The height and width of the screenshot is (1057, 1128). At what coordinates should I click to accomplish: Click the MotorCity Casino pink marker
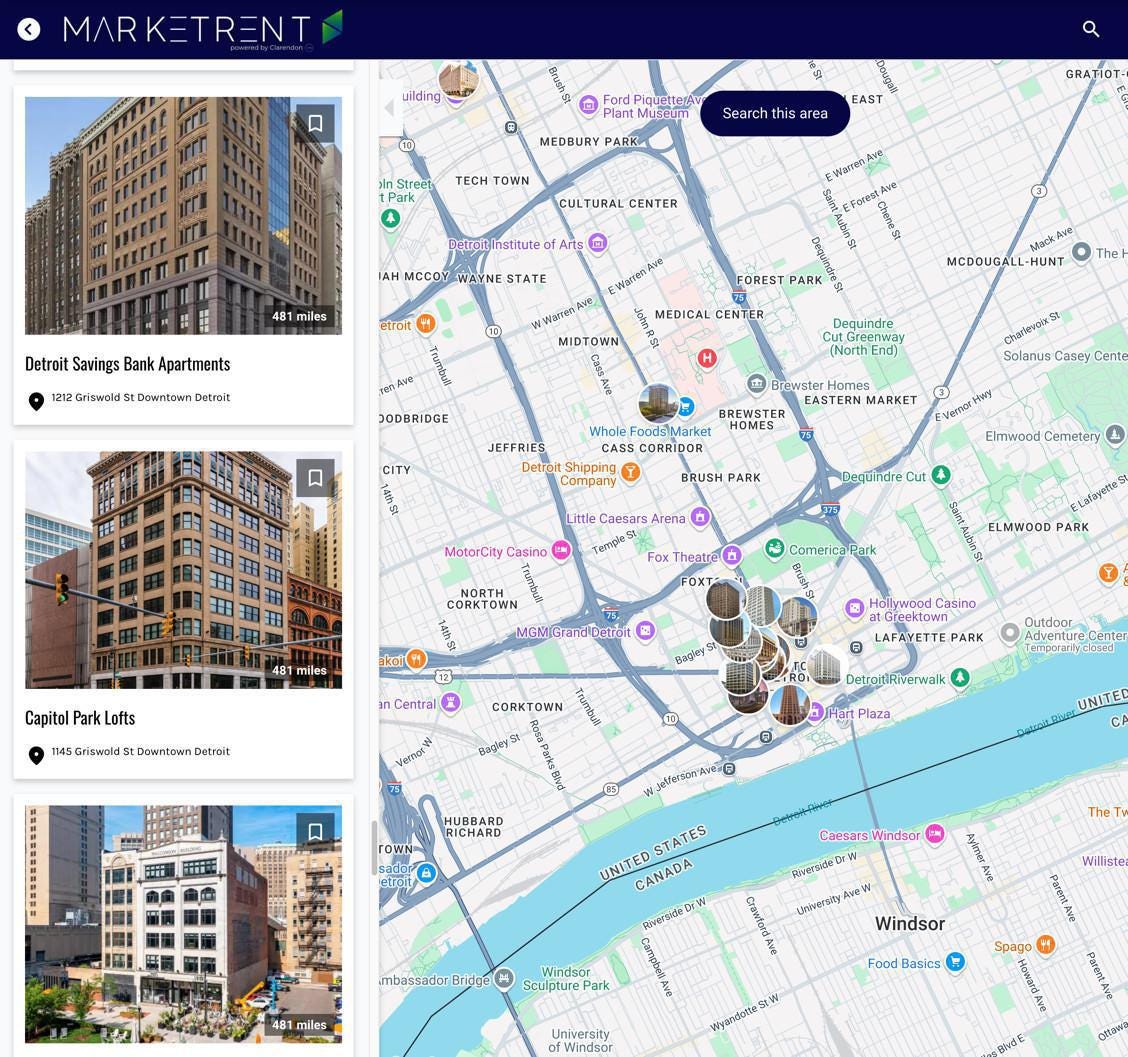(561, 550)
